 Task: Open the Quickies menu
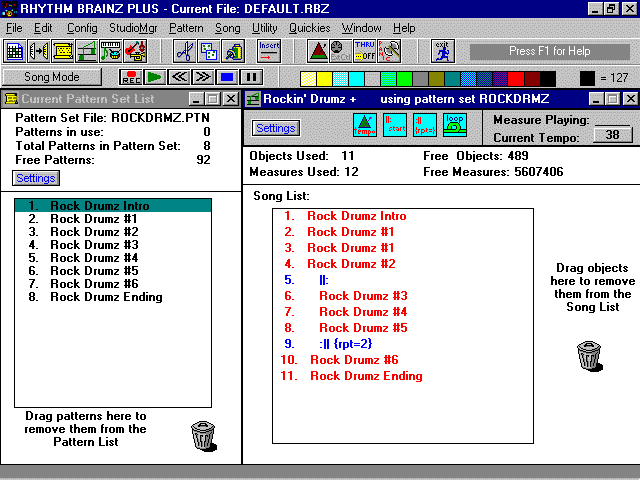(309, 28)
